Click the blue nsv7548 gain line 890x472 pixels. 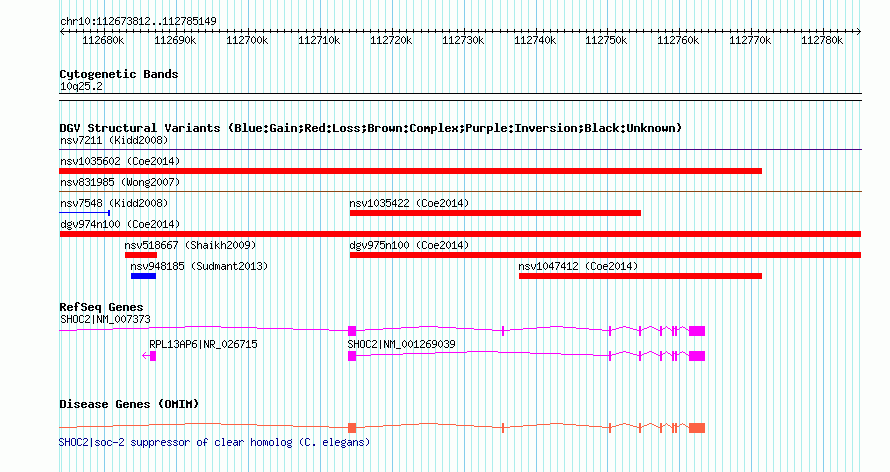pyautogui.click(x=85, y=213)
